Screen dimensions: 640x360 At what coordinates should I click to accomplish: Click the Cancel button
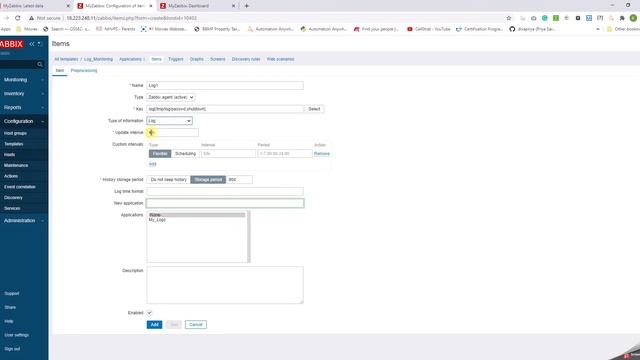click(x=196, y=324)
